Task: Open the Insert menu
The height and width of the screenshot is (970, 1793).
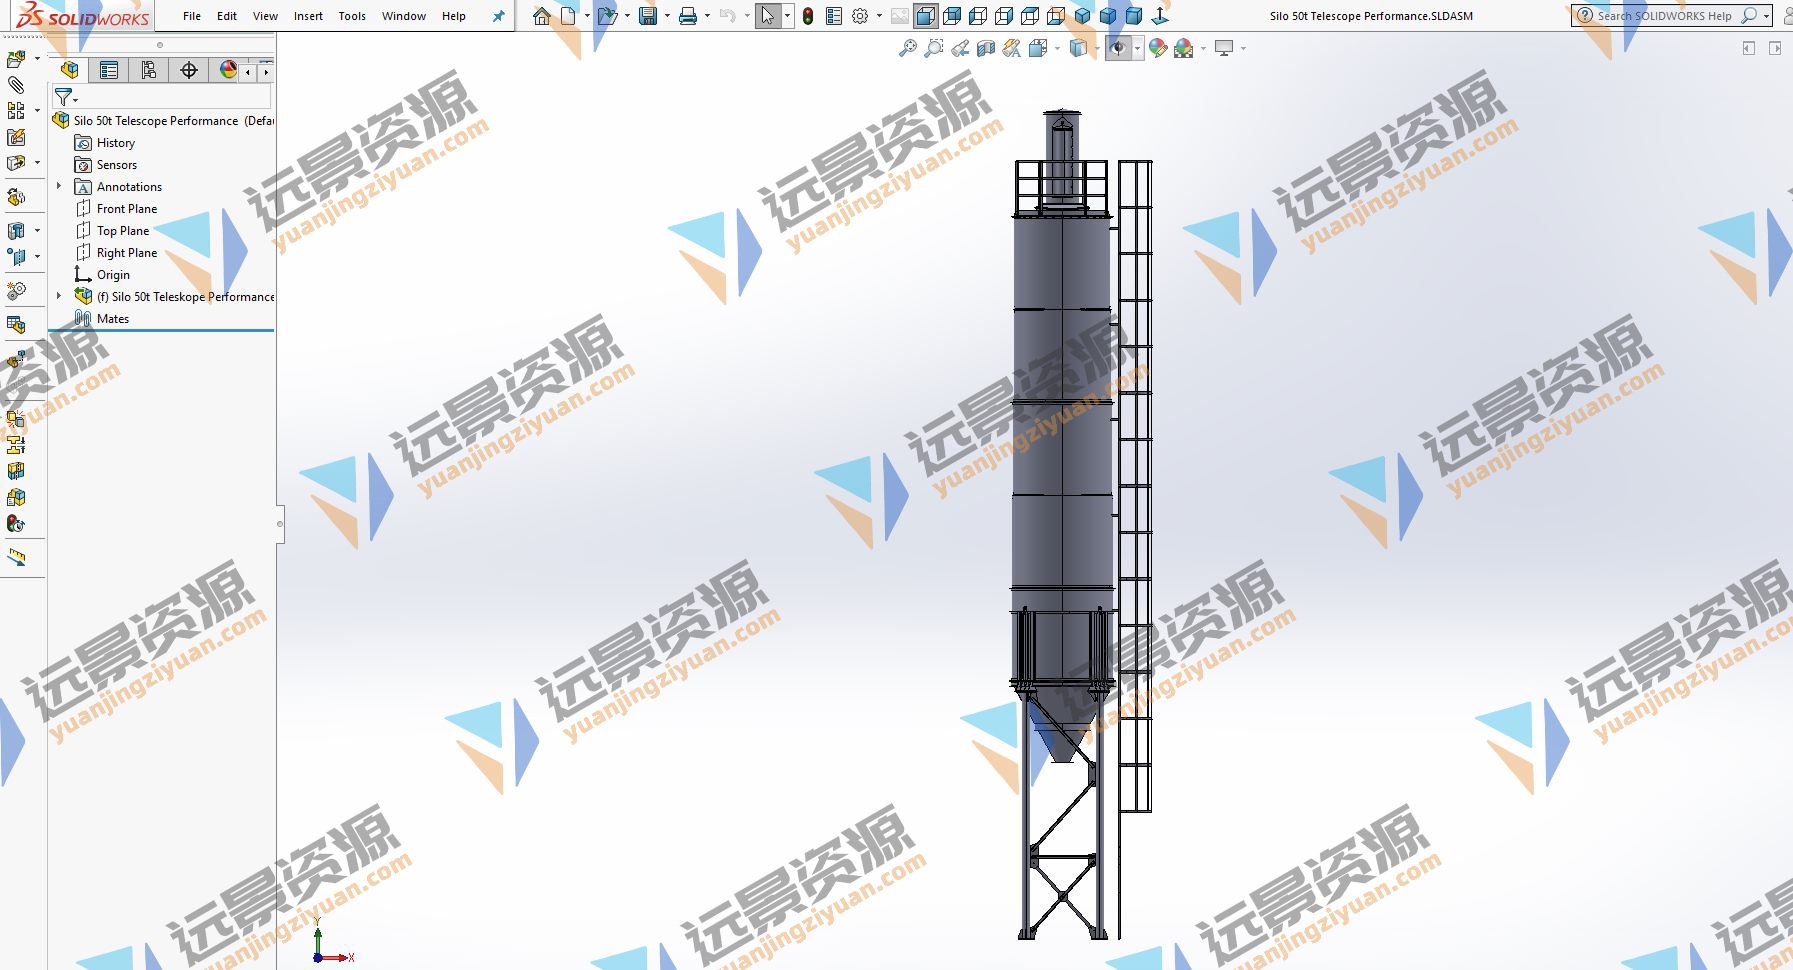Action: [x=308, y=16]
